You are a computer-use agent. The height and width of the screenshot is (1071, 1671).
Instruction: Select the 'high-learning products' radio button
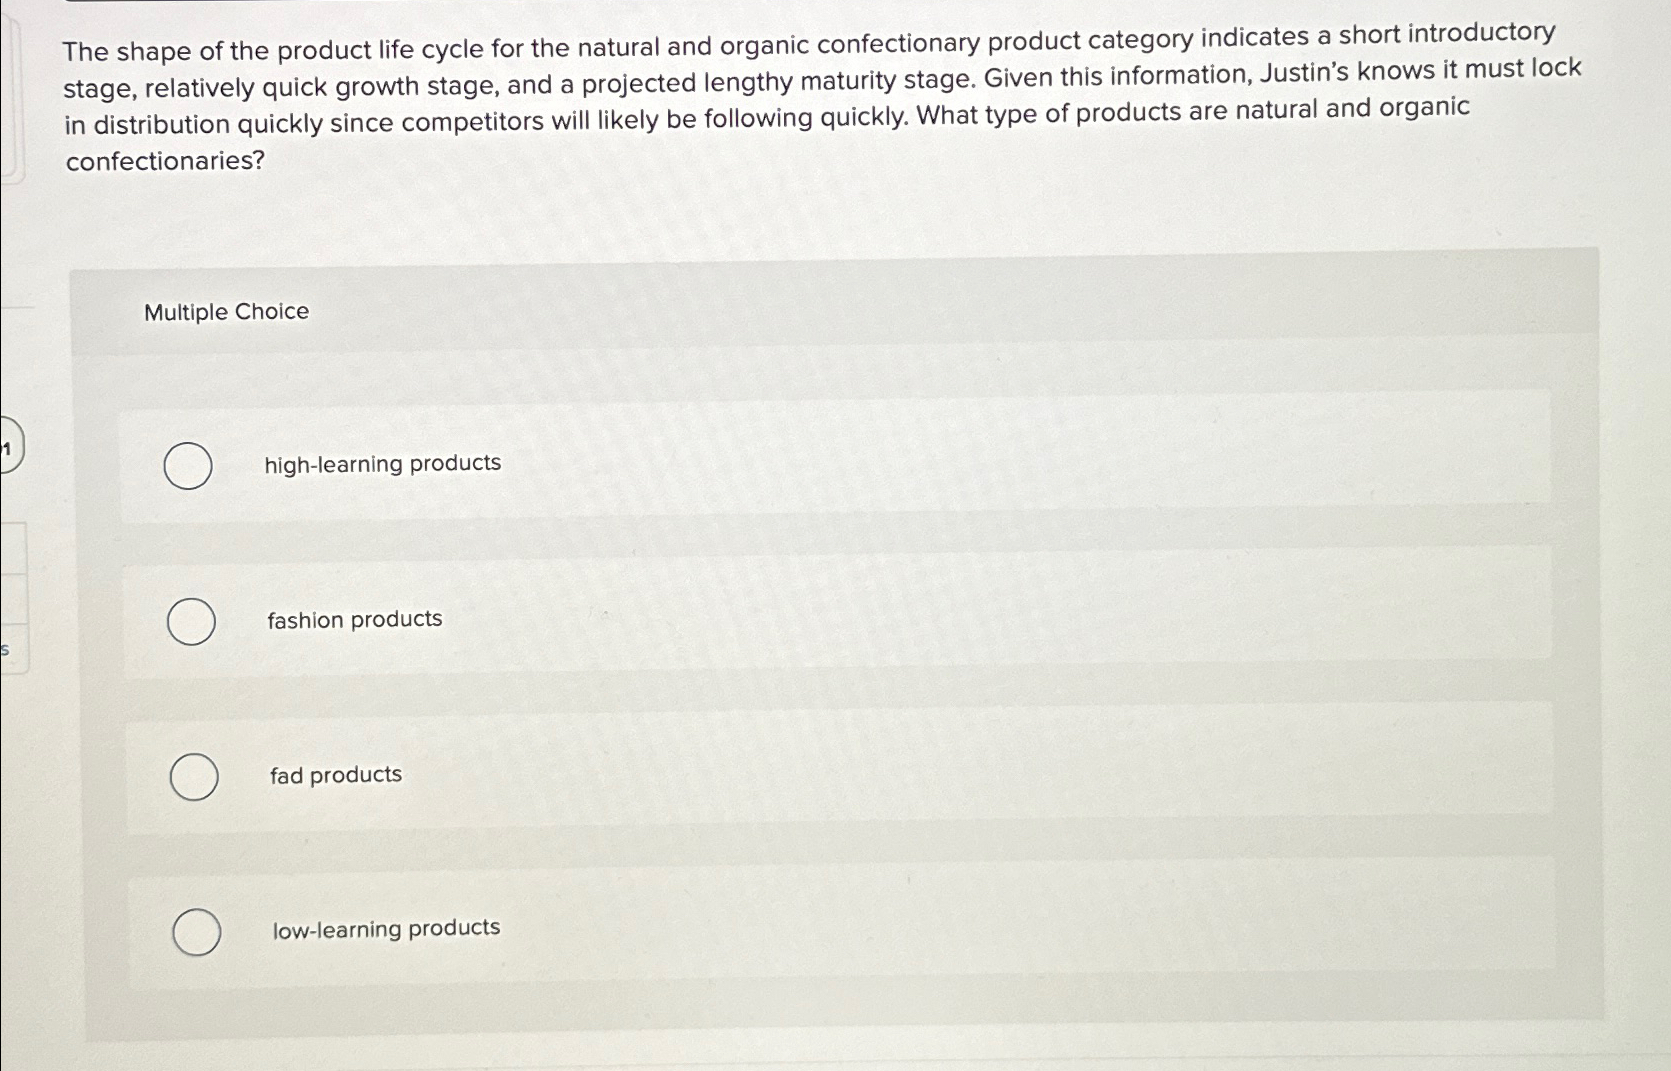(190, 463)
